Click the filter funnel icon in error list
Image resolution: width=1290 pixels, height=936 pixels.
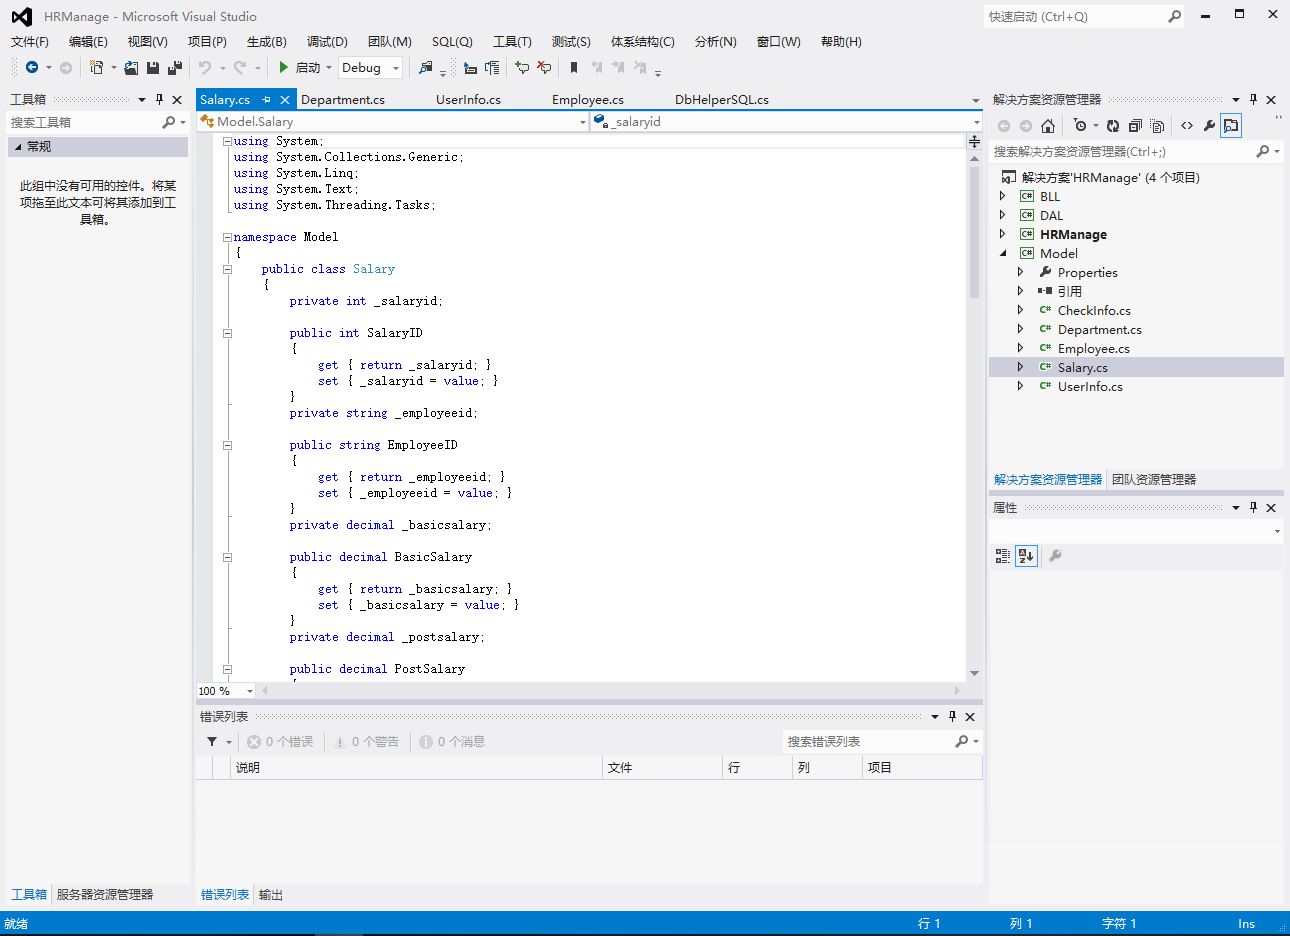coord(212,741)
